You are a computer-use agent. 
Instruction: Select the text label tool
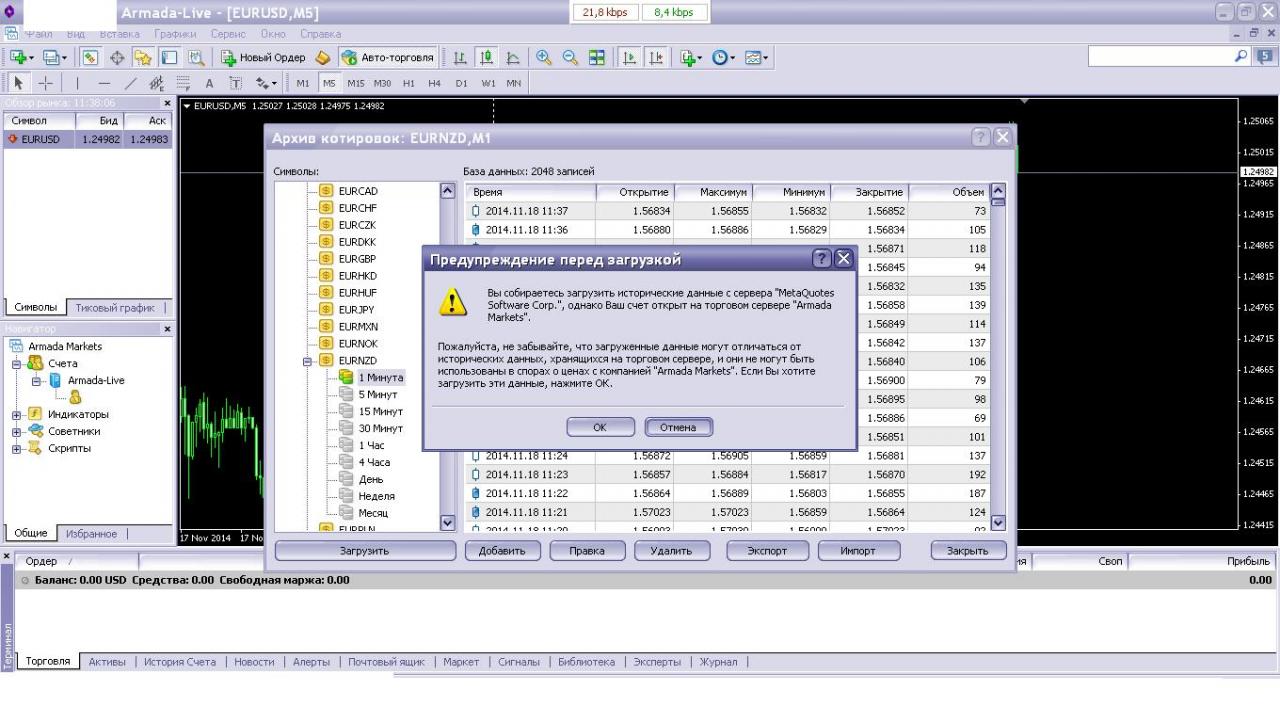coord(235,83)
